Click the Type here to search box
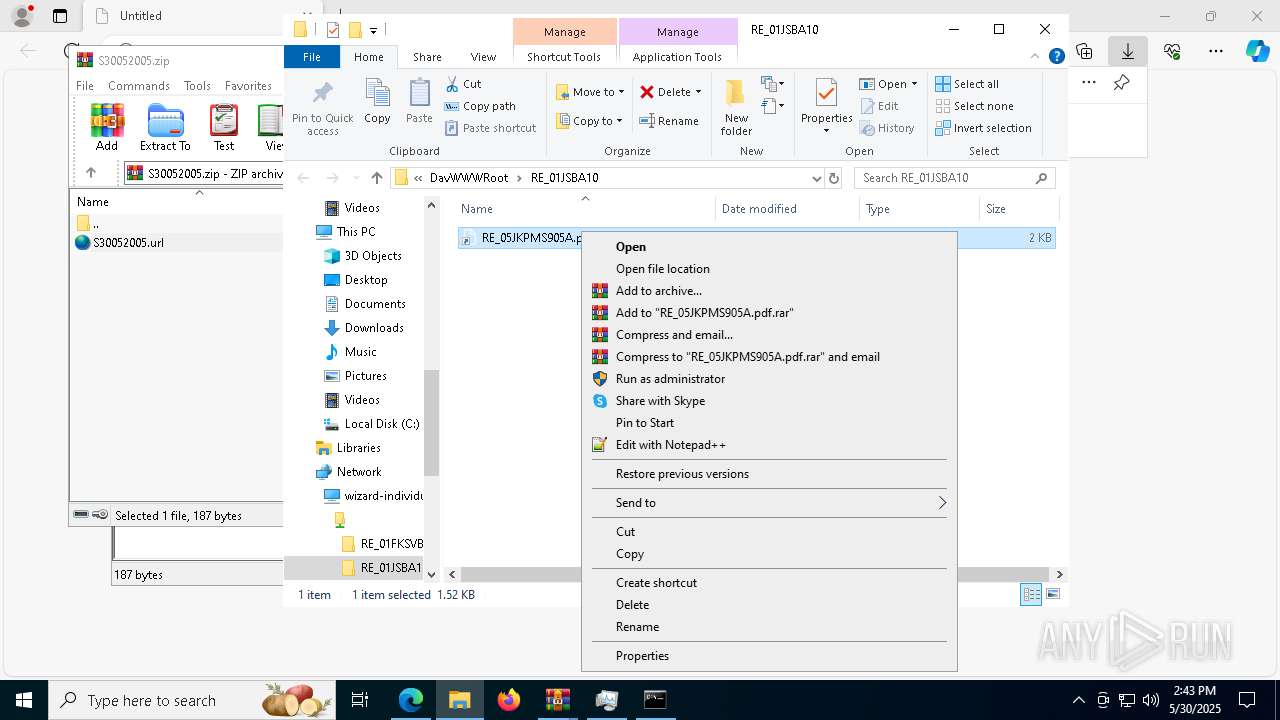The height and width of the screenshot is (720, 1280). coord(192,700)
